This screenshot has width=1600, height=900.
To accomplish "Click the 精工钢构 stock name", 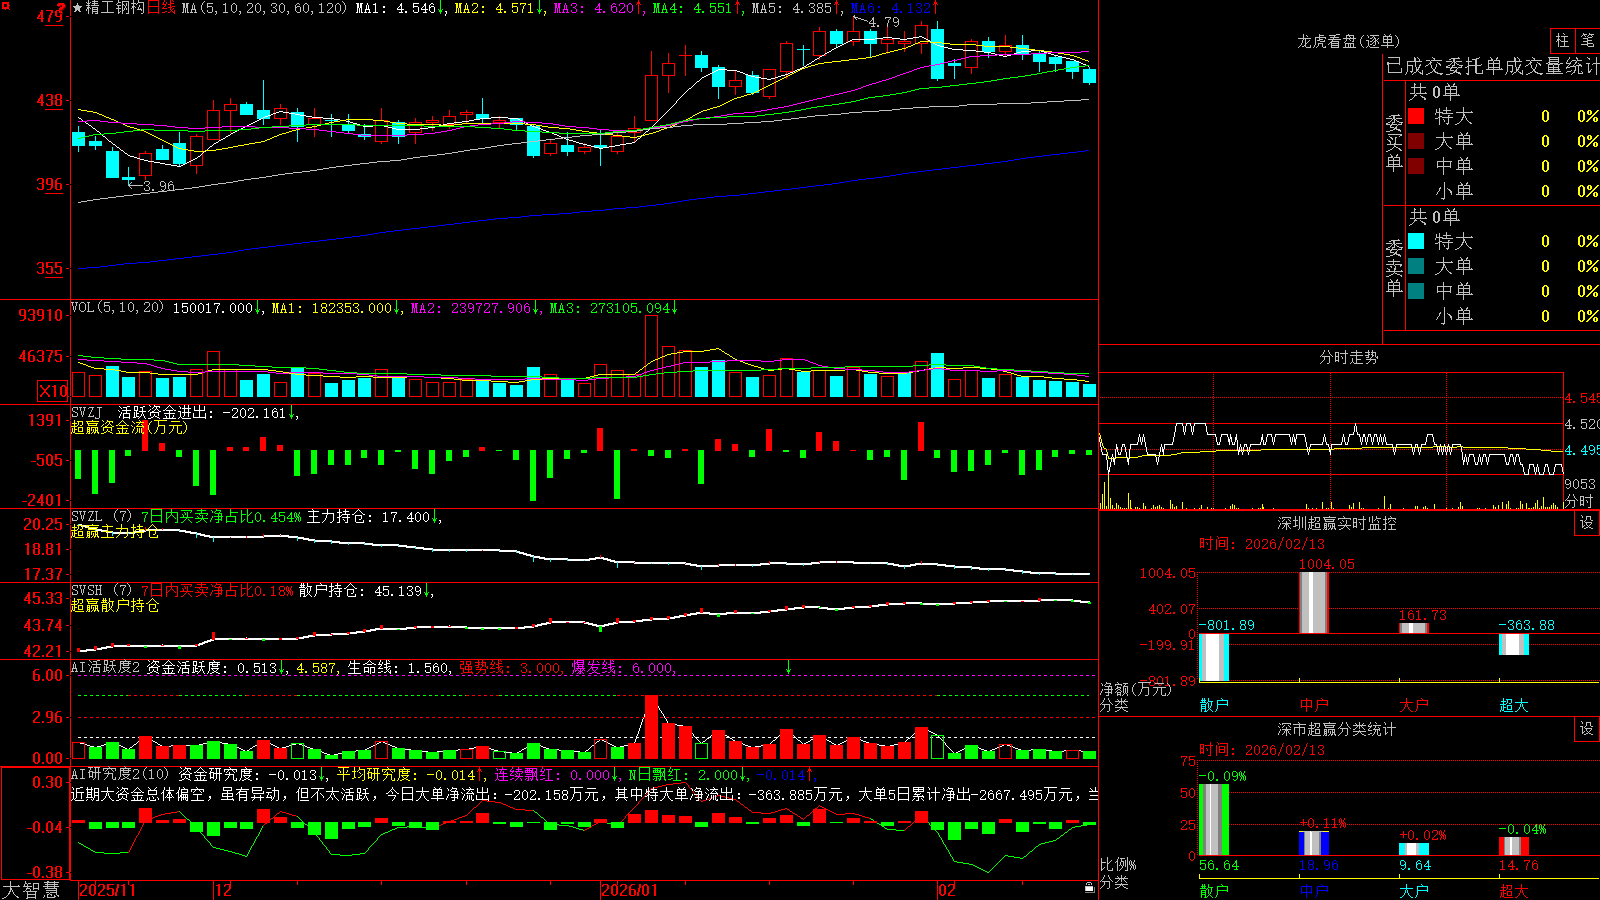I will pos(115,8).
